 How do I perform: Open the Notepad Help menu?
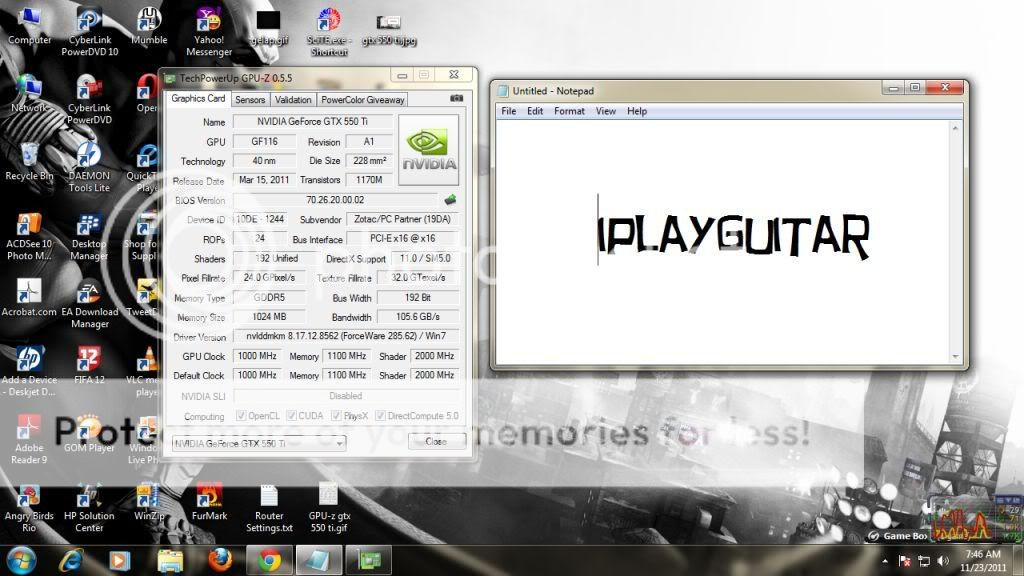637,111
